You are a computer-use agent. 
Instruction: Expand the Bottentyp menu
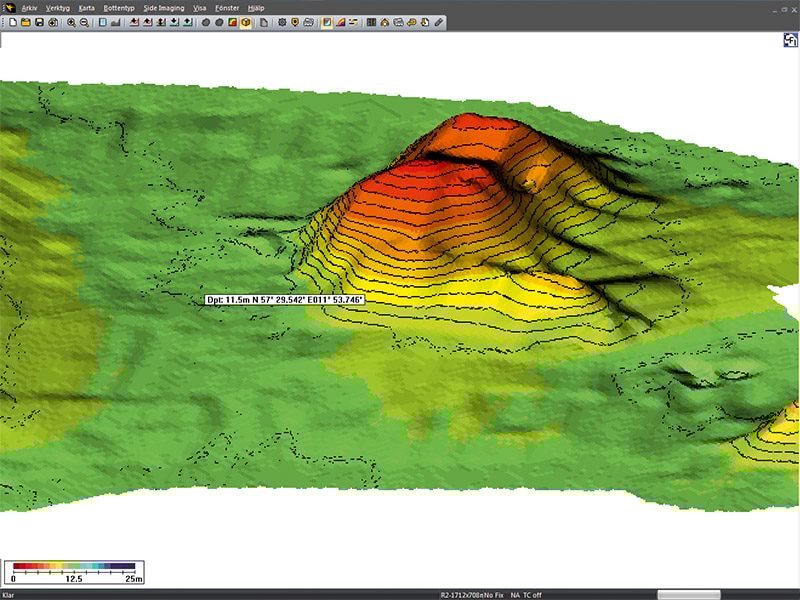(119, 7)
